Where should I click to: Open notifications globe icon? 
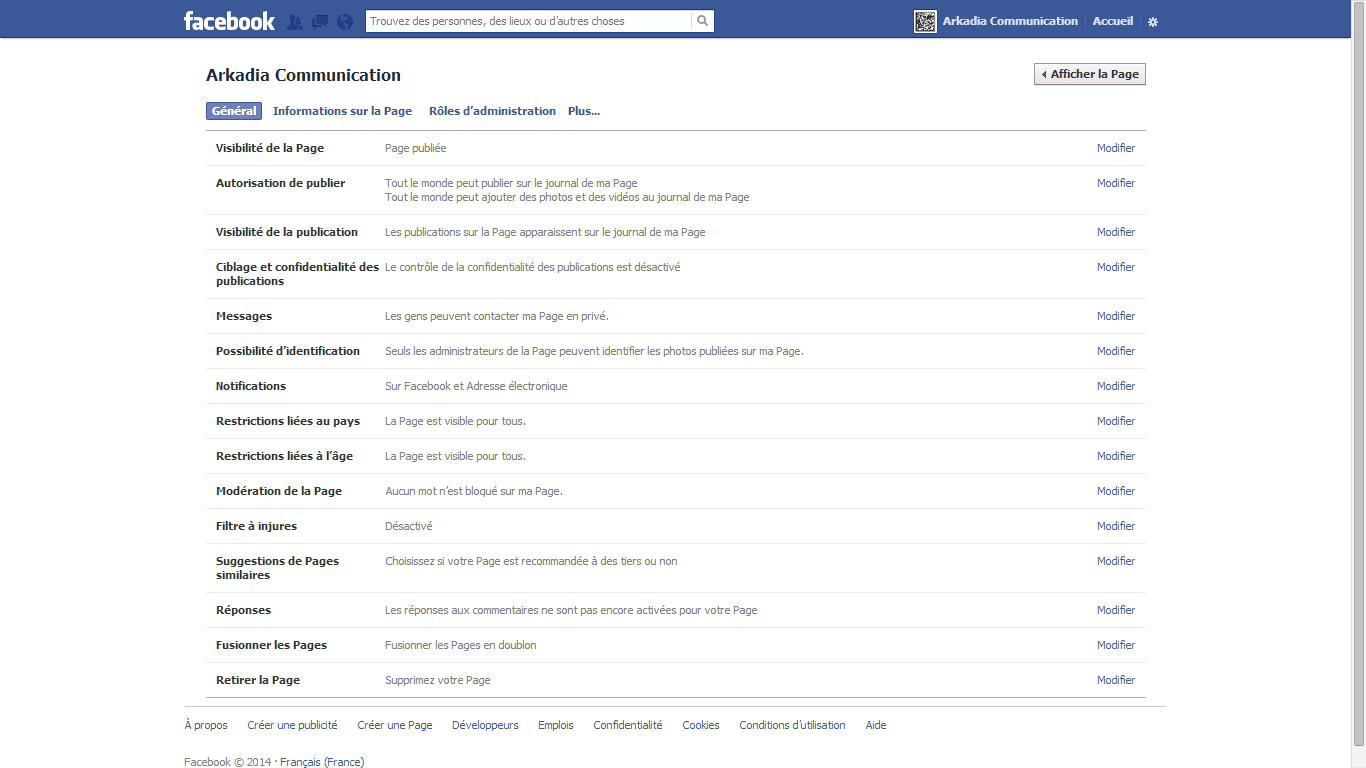coord(345,21)
